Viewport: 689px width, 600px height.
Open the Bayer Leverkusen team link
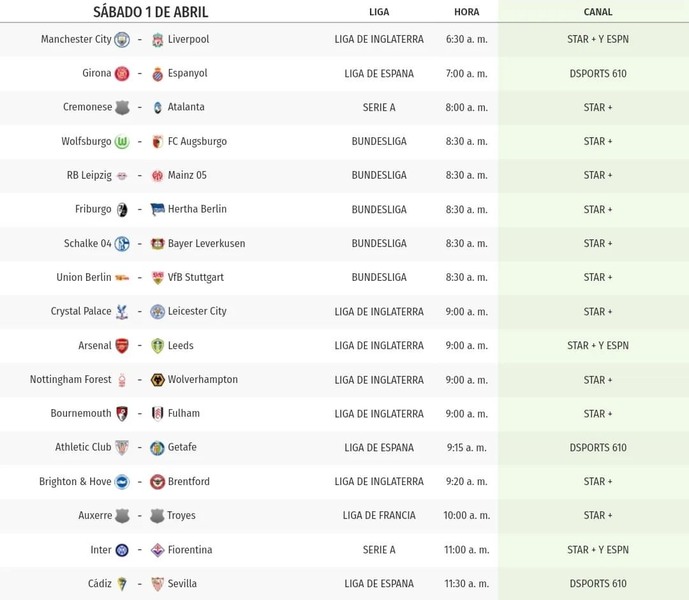click(207, 244)
